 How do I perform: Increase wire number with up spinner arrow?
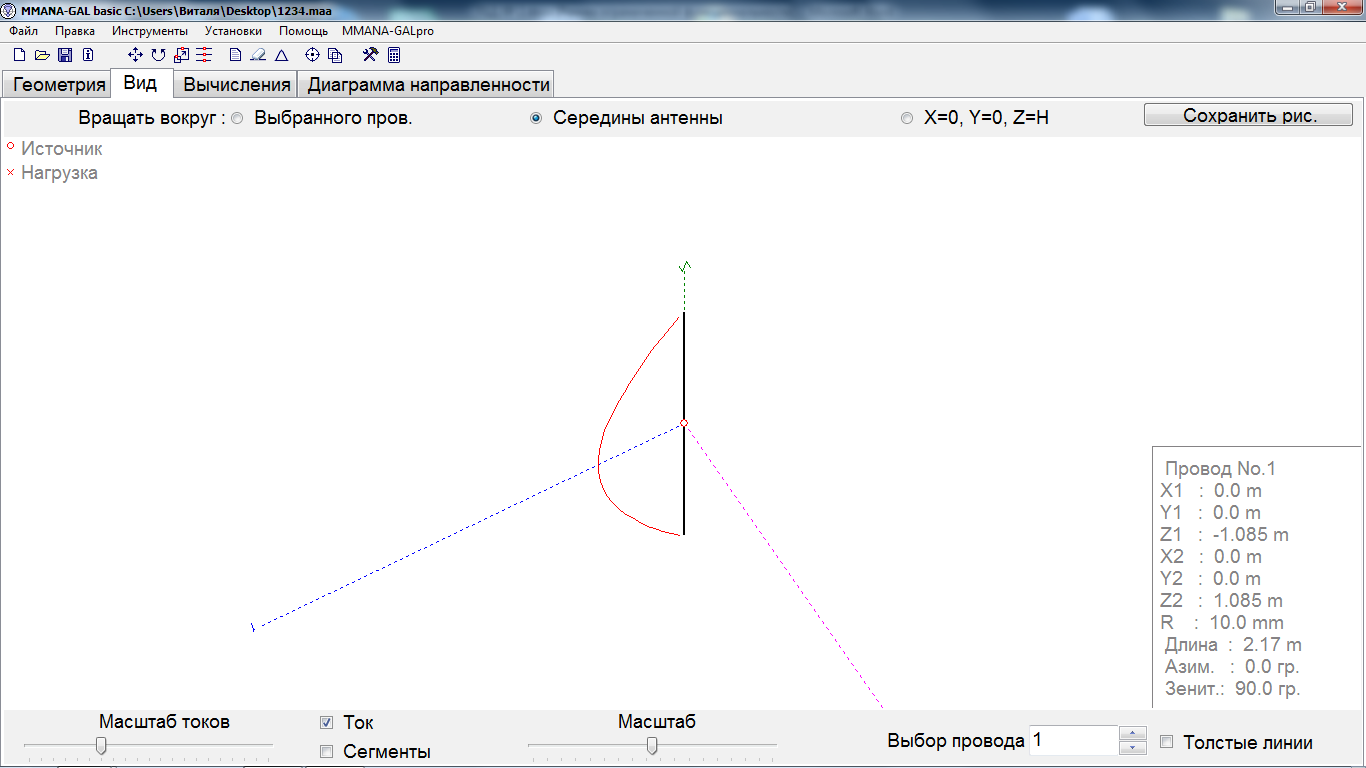[1132, 733]
